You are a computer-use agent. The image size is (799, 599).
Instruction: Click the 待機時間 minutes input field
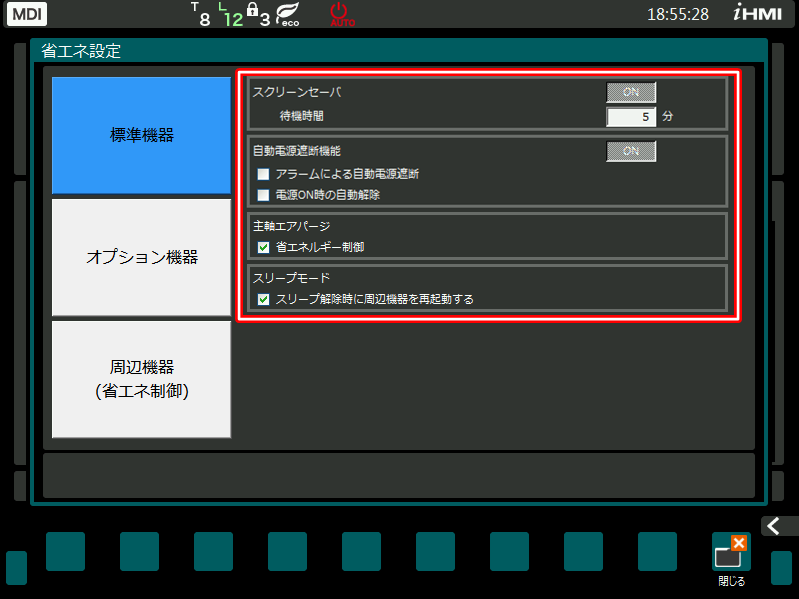(x=631, y=117)
